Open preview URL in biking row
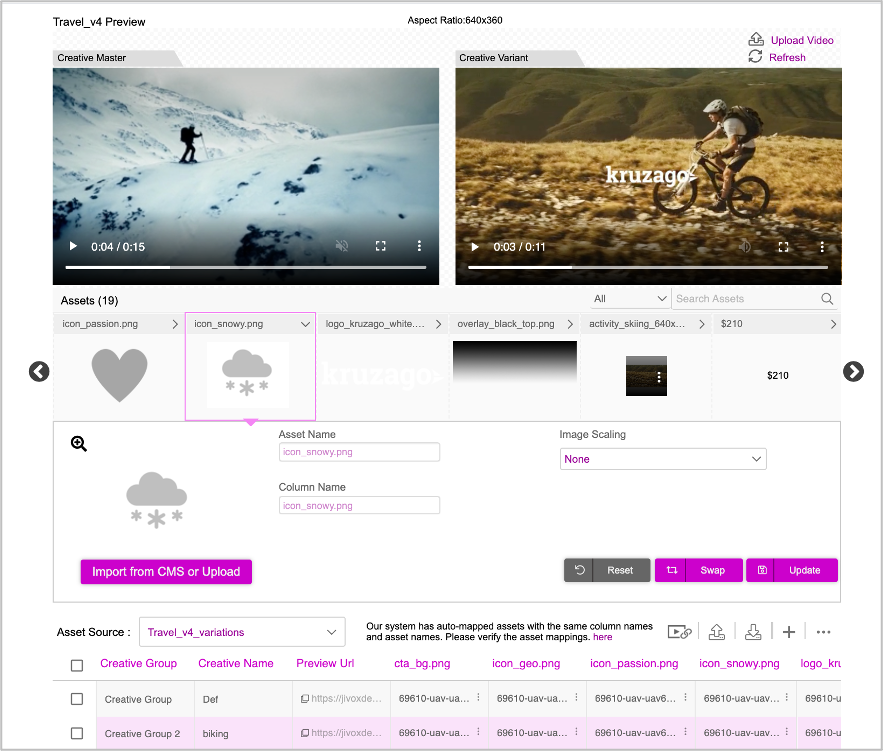 pyautogui.click(x=341, y=733)
